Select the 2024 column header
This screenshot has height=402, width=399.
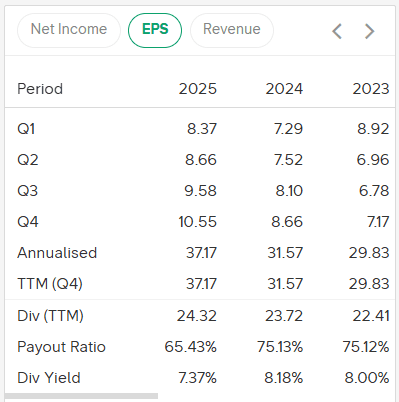tap(284, 89)
